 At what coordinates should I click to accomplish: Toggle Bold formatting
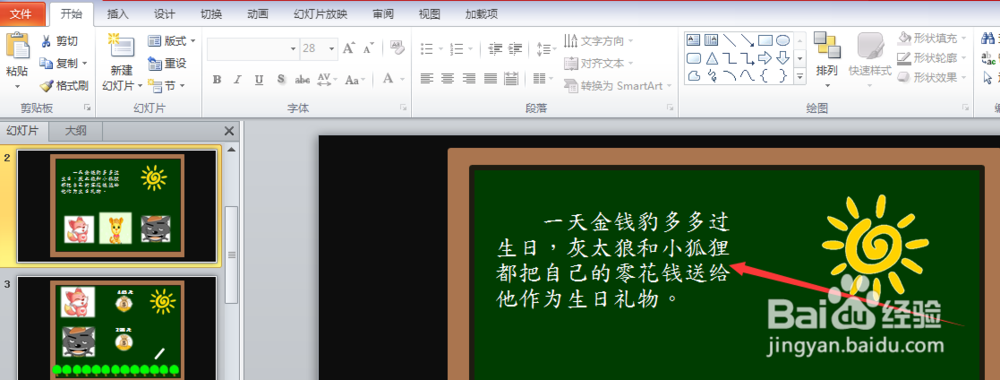pyautogui.click(x=217, y=80)
